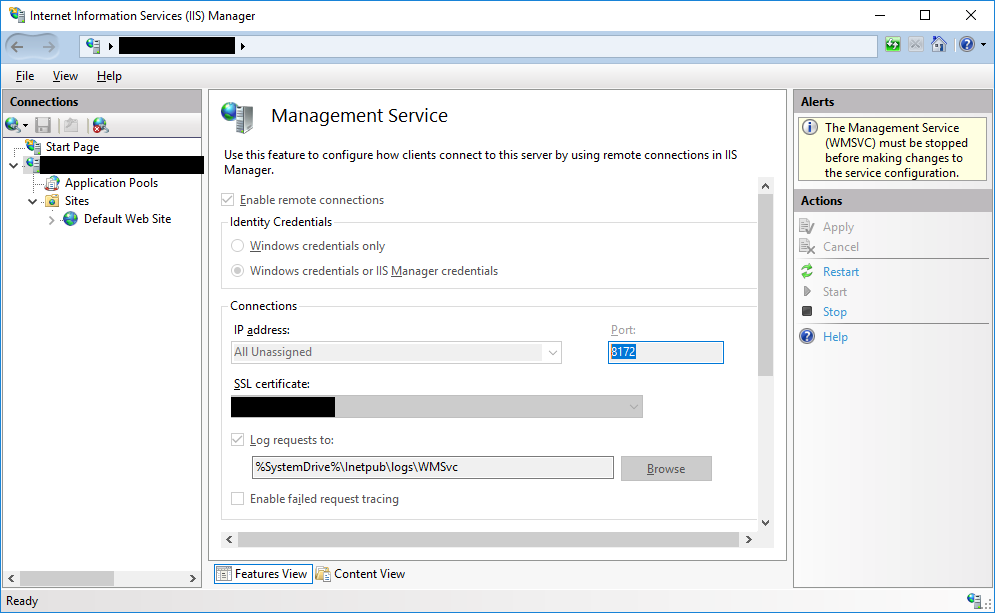
Task: Select the Sites node
Action: [x=77, y=201]
